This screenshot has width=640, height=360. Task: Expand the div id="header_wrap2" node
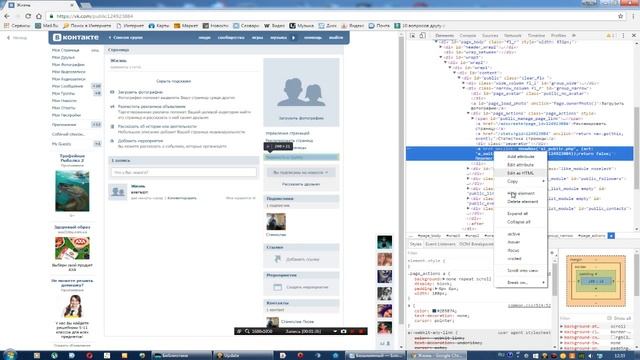[441, 47]
